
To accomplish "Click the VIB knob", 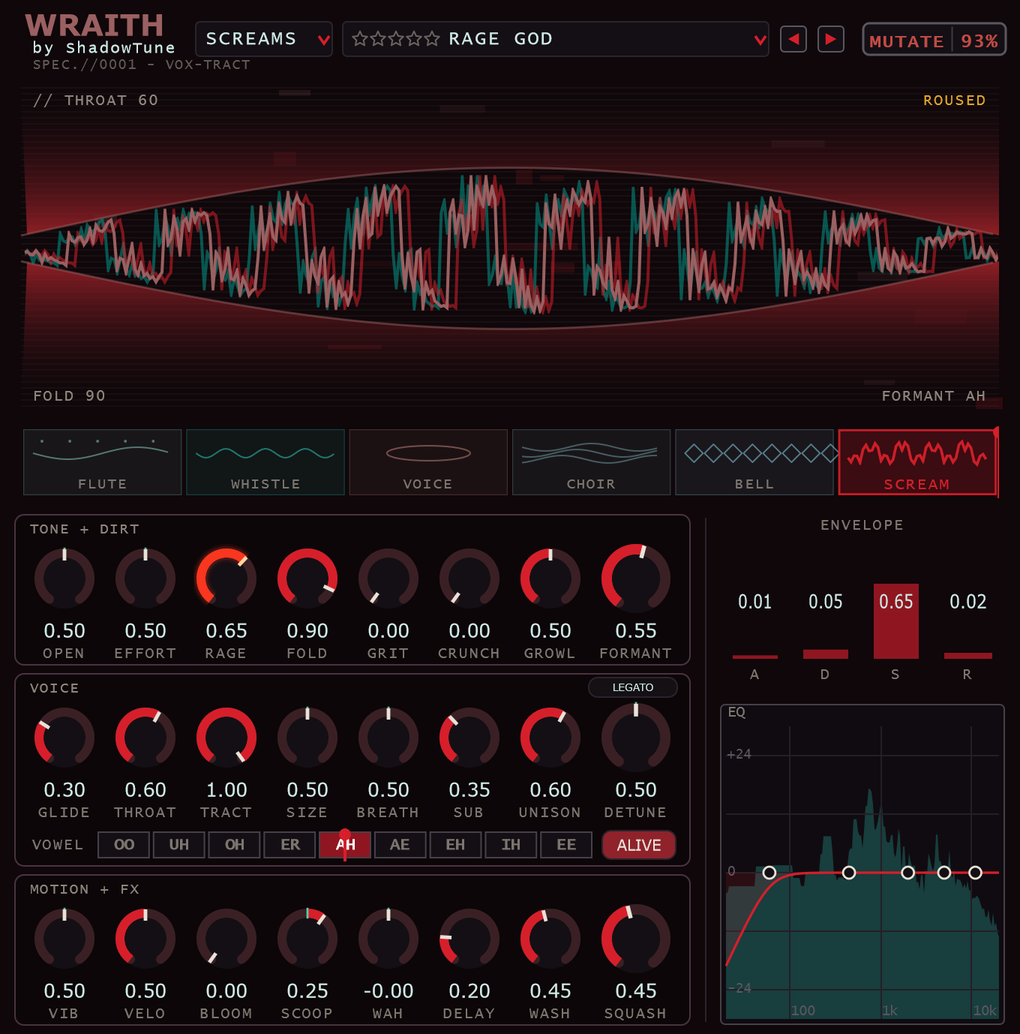I will tap(64, 938).
